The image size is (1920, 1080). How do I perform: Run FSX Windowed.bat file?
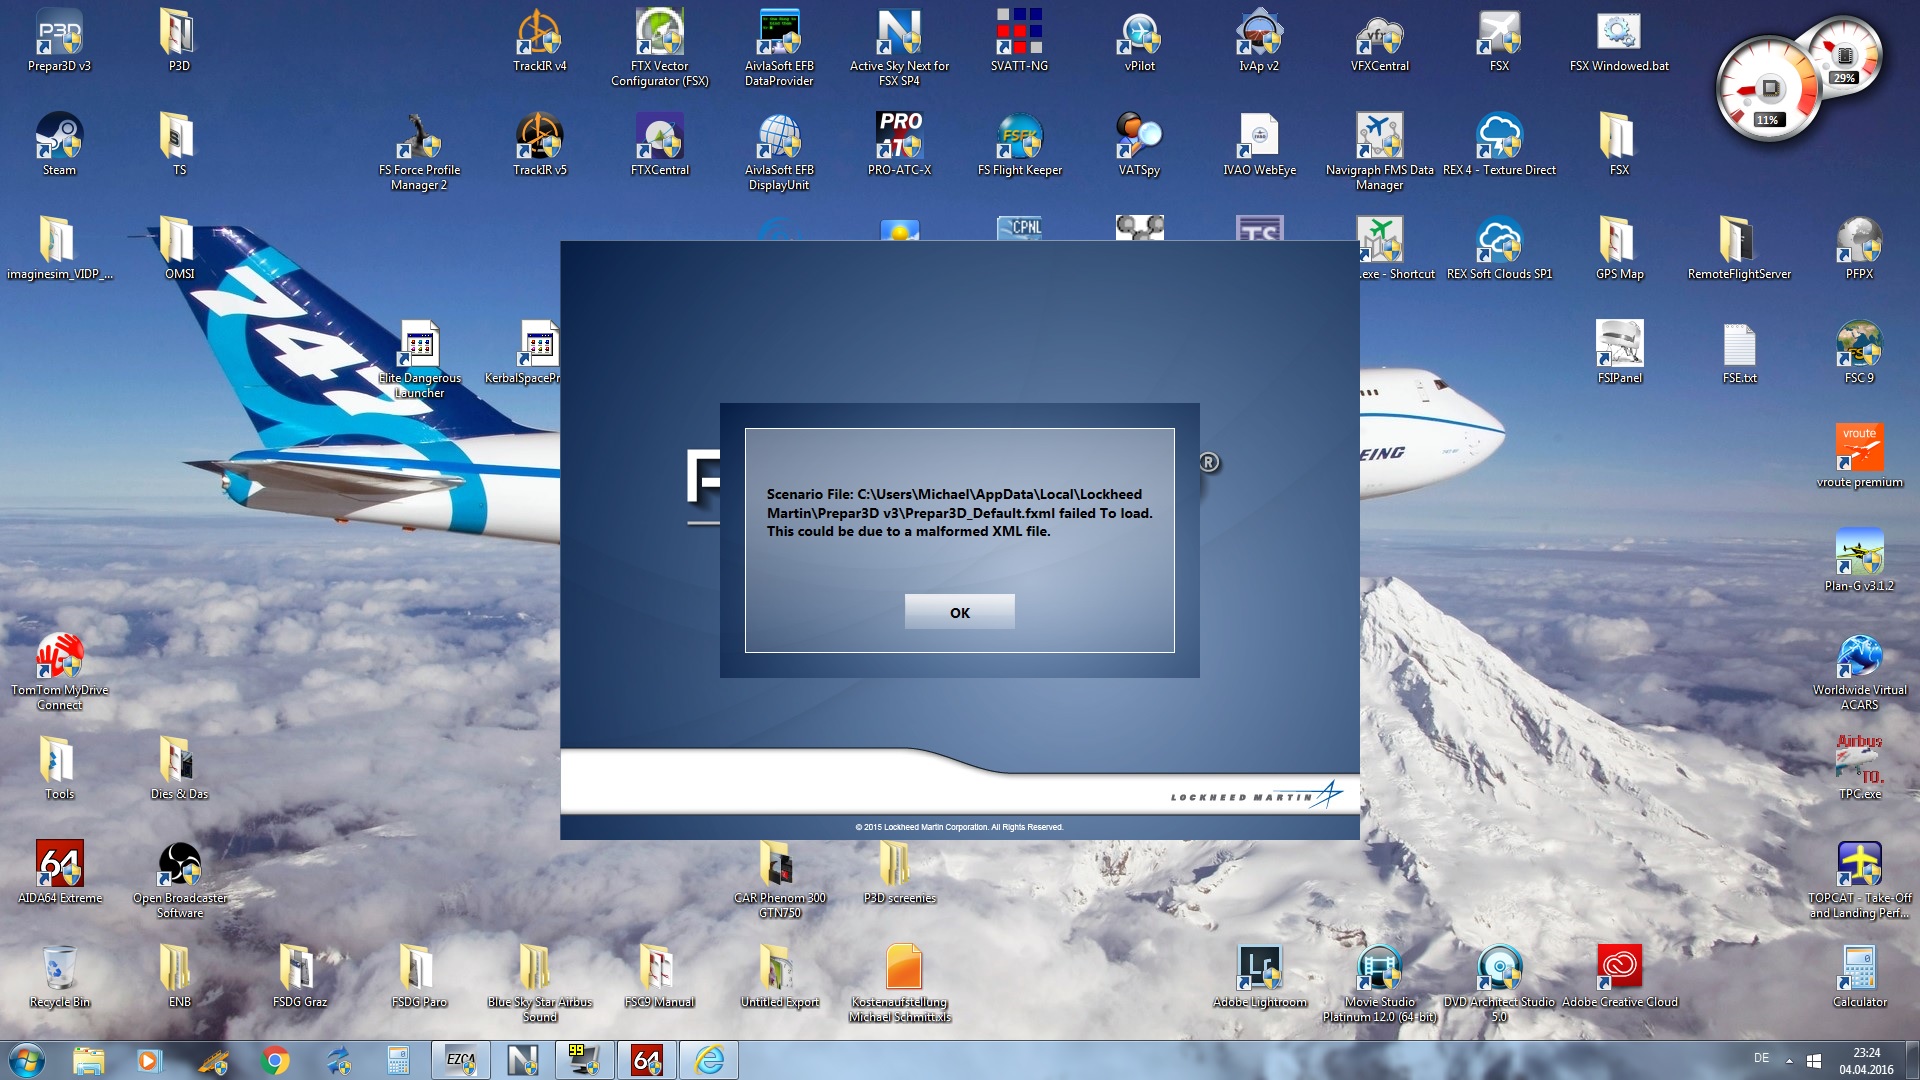click(x=1619, y=40)
